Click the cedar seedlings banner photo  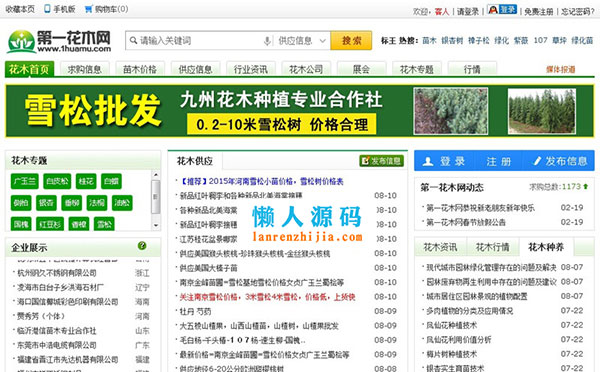tap(451, 111)
